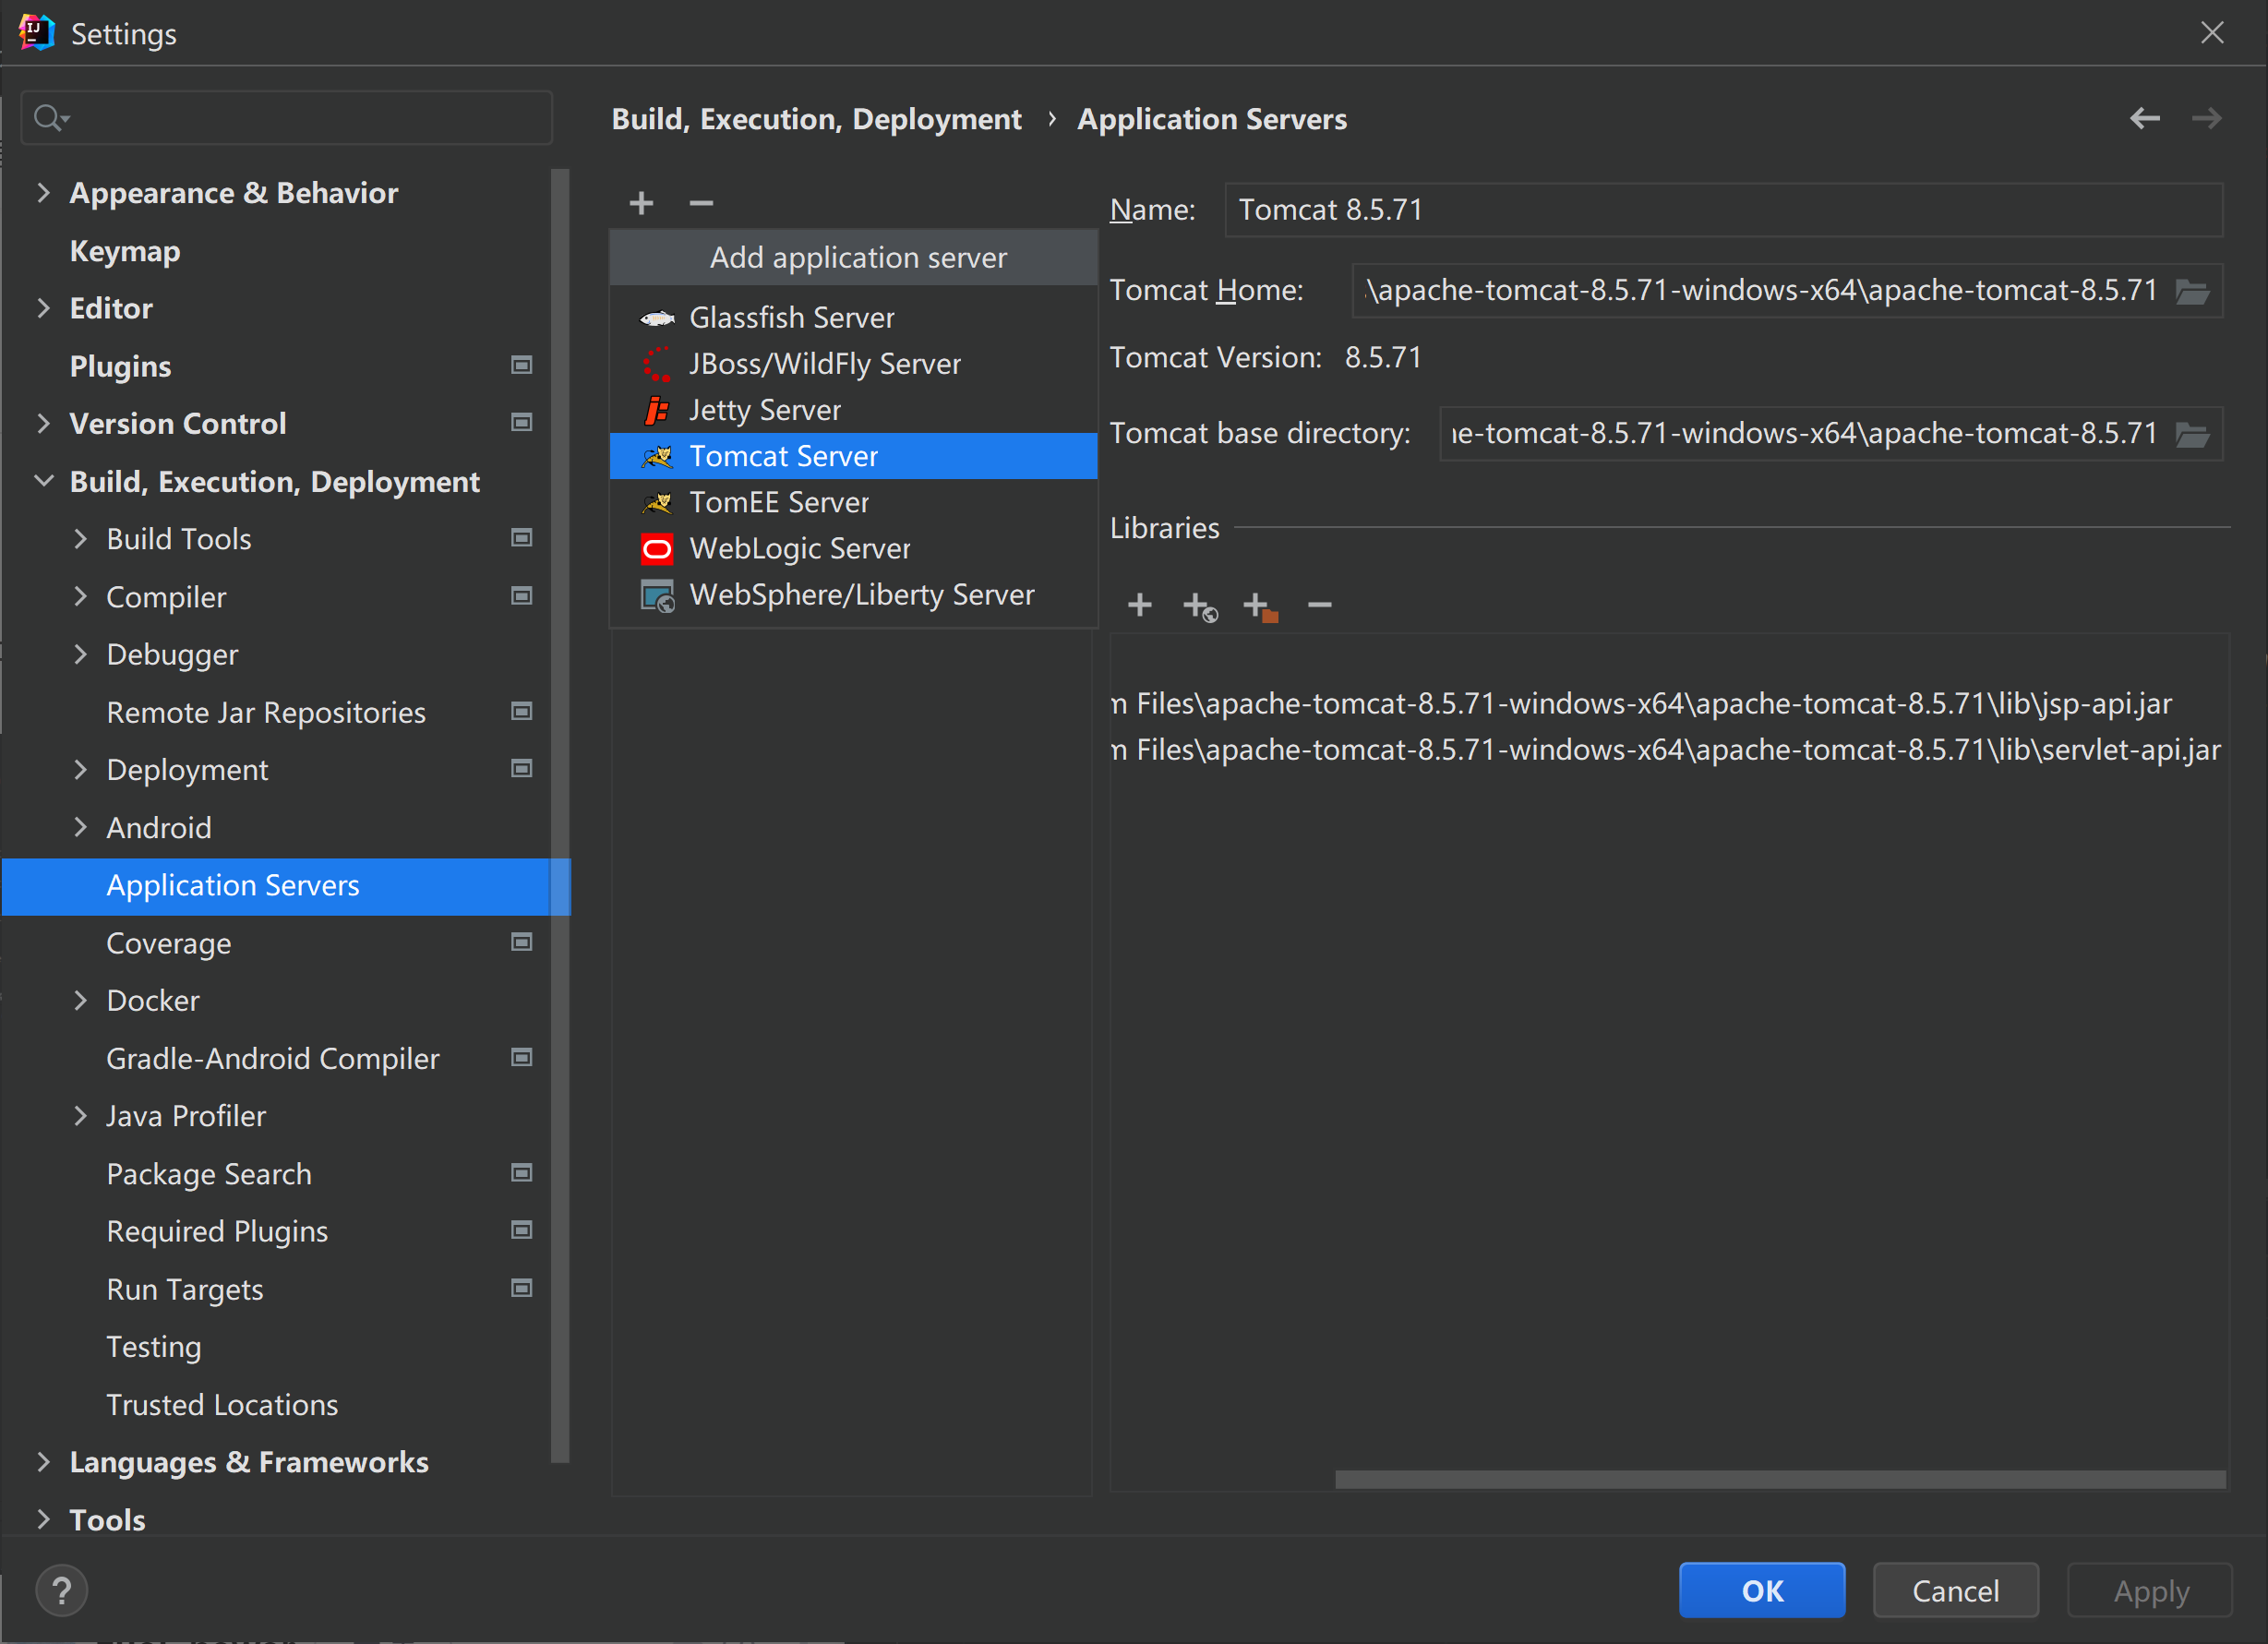Remove selected library with minus icon
Viewport: 2268px width, 1644px height.
pyautogui.click(x=1319, y=605)
